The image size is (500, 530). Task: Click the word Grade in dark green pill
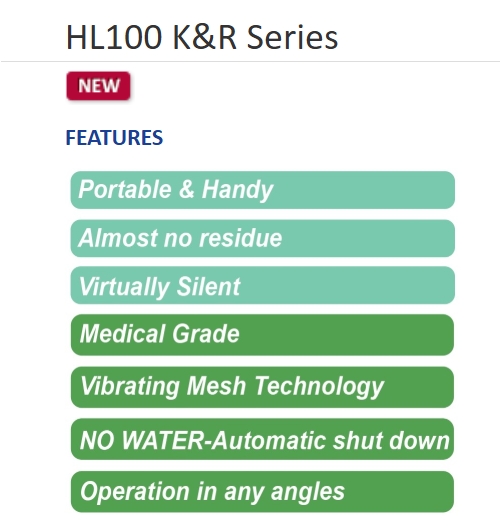(206, 334)
